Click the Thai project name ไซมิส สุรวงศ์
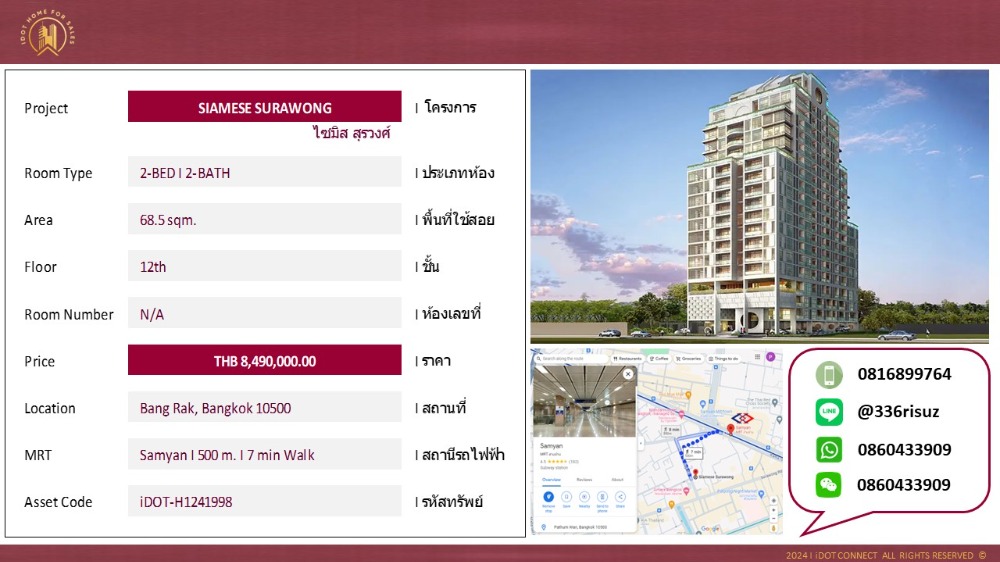 351,133
